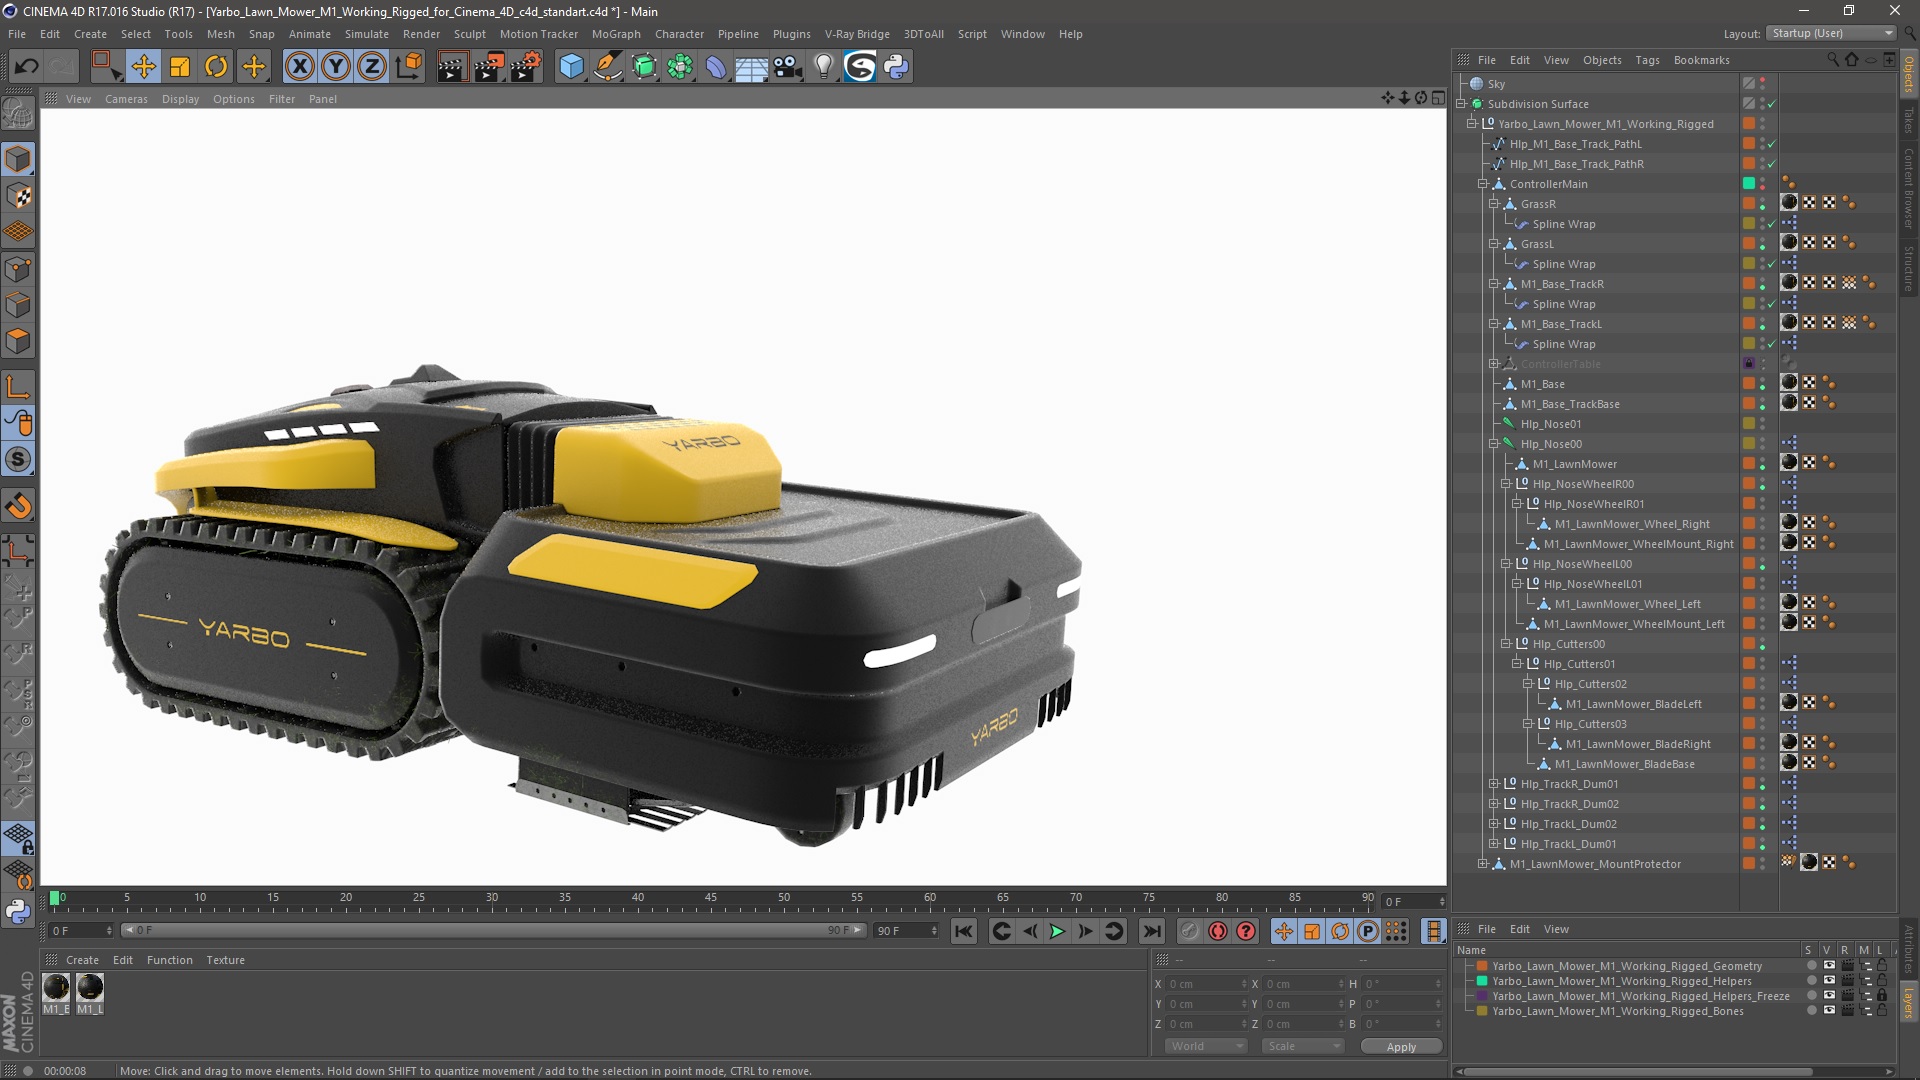Image resolution: width=1920 pixels, height=1080 pixels.
Task: Expand the M1_LawnMower_MountProtector node
Action: pyautogui.click(x=1483, y=864)
